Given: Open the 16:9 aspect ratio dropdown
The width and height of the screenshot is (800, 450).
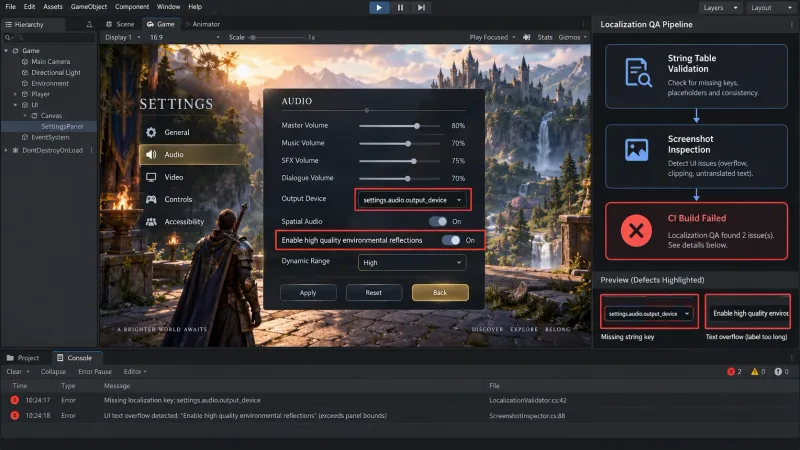Looking at the screenshot, I should point(185,37).
